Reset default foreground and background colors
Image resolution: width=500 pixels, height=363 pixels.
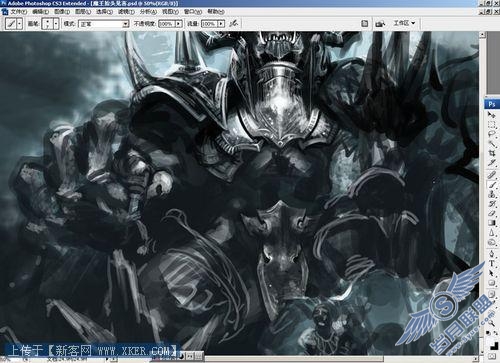point(488,333)
